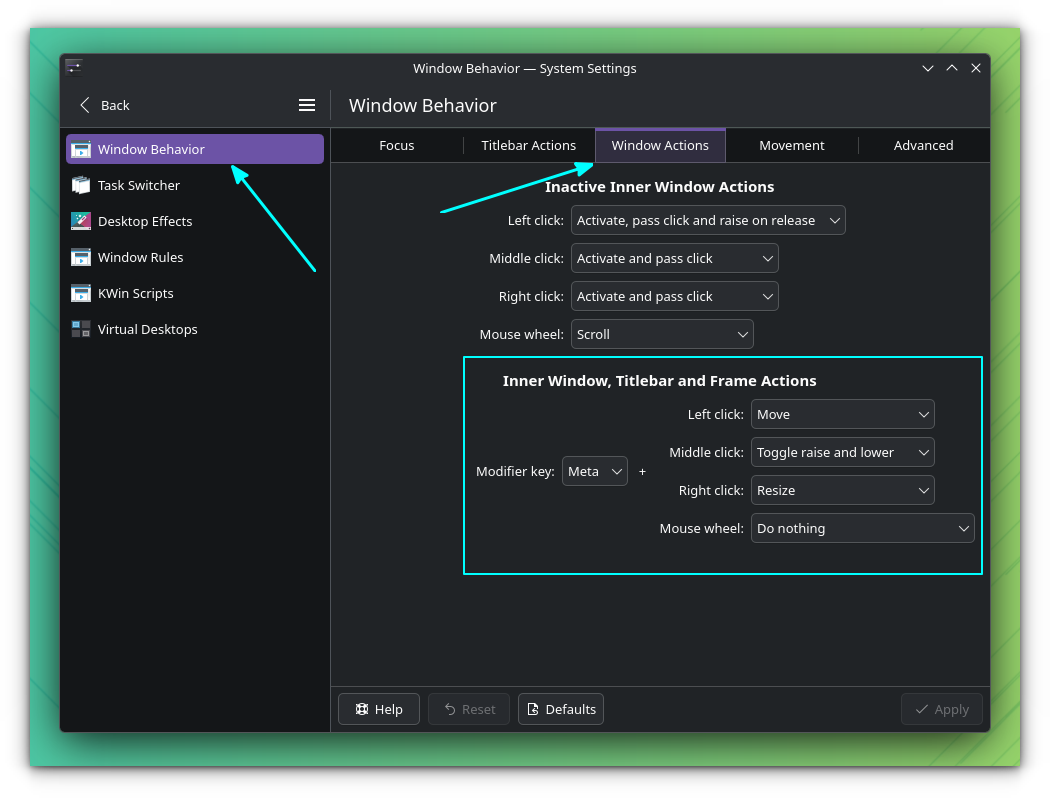1050x798 pixels.
Task: Click the Inactive Inner Window Actions heading
Action: [x=660, y=187]
